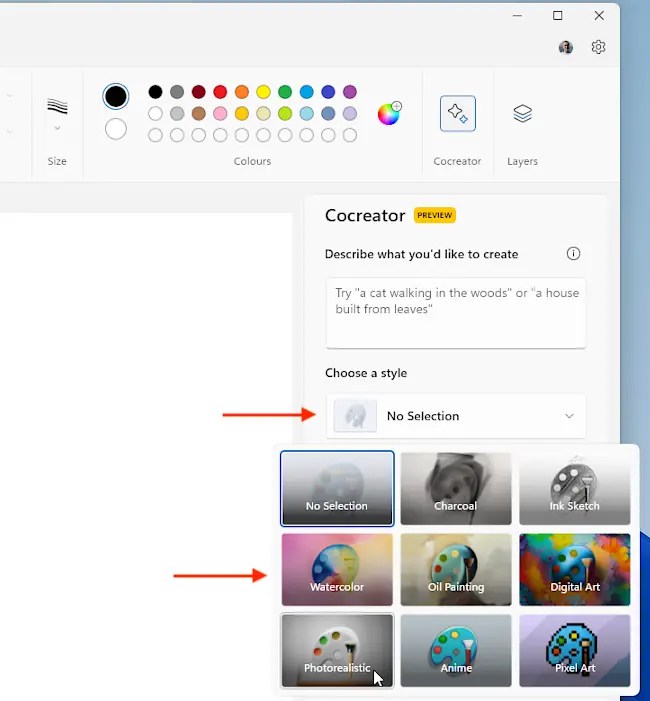650x701 pixels.
Task: Pick the purple colour swatch
Action: click(x=350, y=92)
